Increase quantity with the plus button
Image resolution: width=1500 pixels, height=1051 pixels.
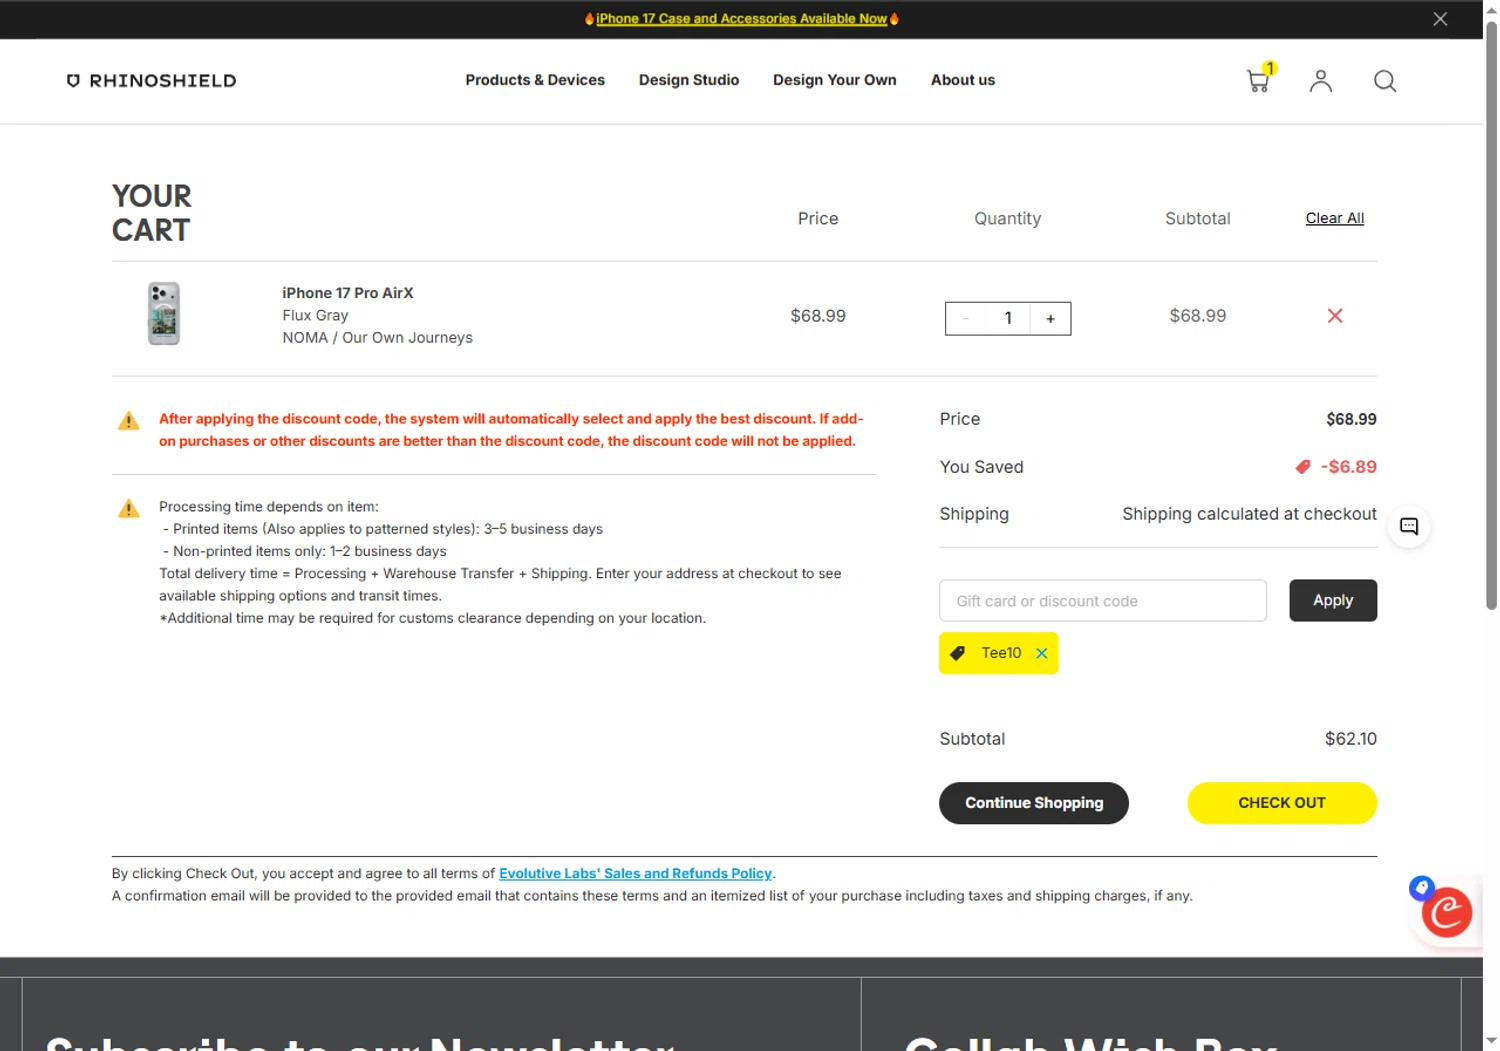point(1050,319)
